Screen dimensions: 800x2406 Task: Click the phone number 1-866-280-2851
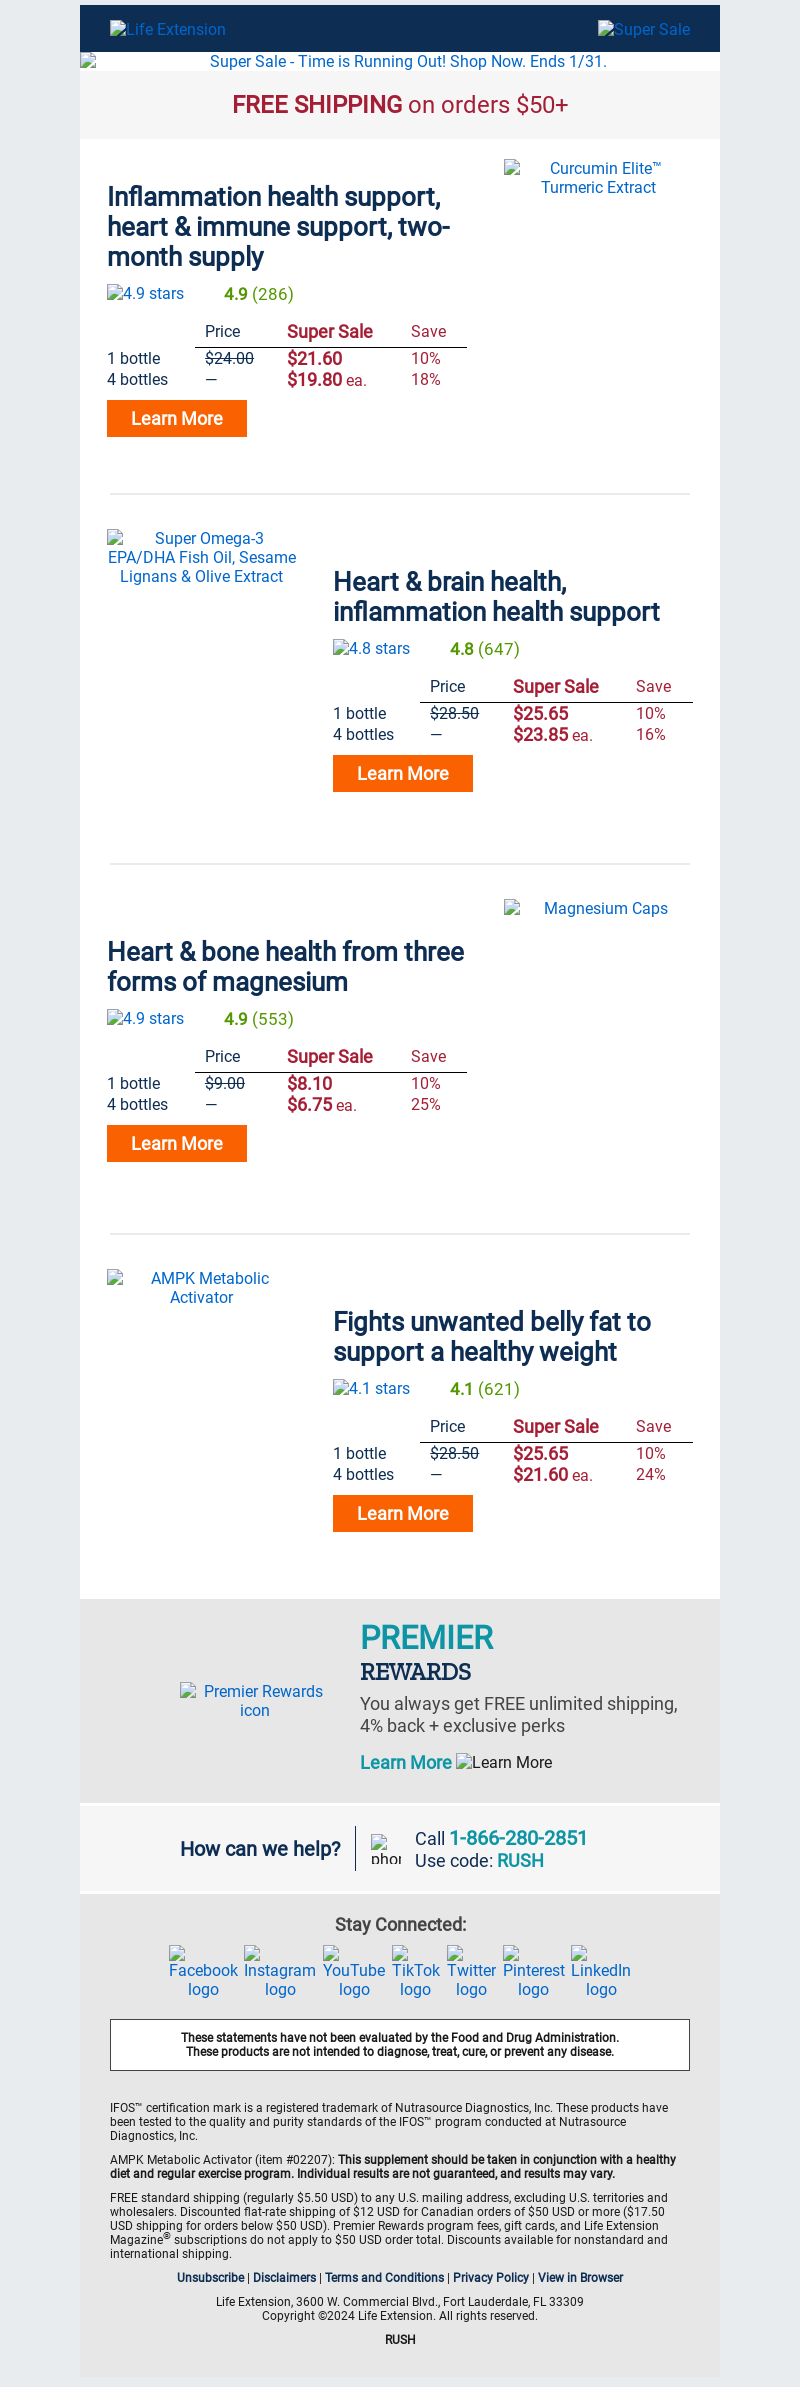click(x=518, y=1837)
